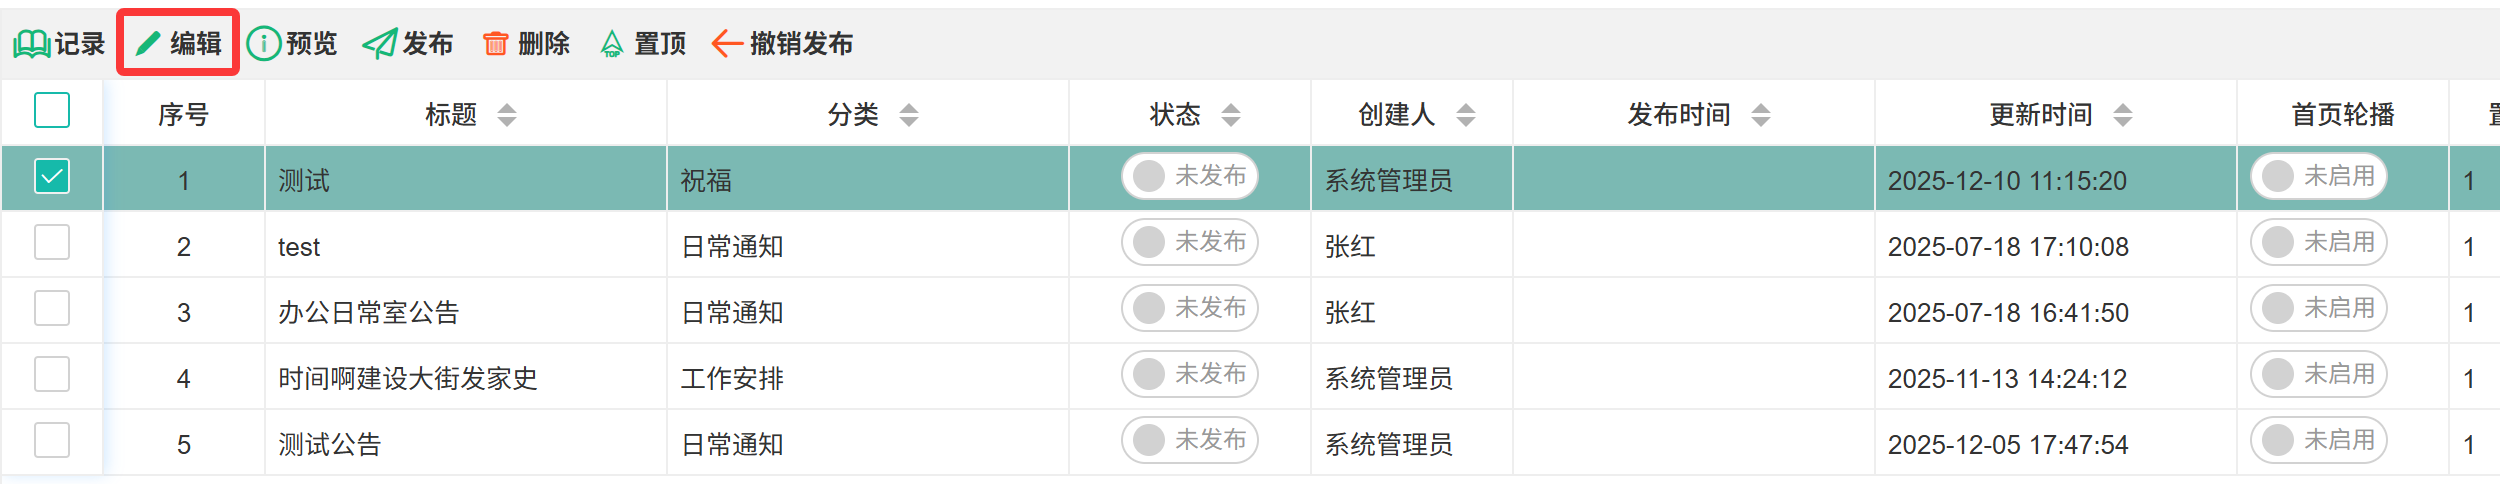Open the 记录 (records) book icon

click(x=32, y=44)
